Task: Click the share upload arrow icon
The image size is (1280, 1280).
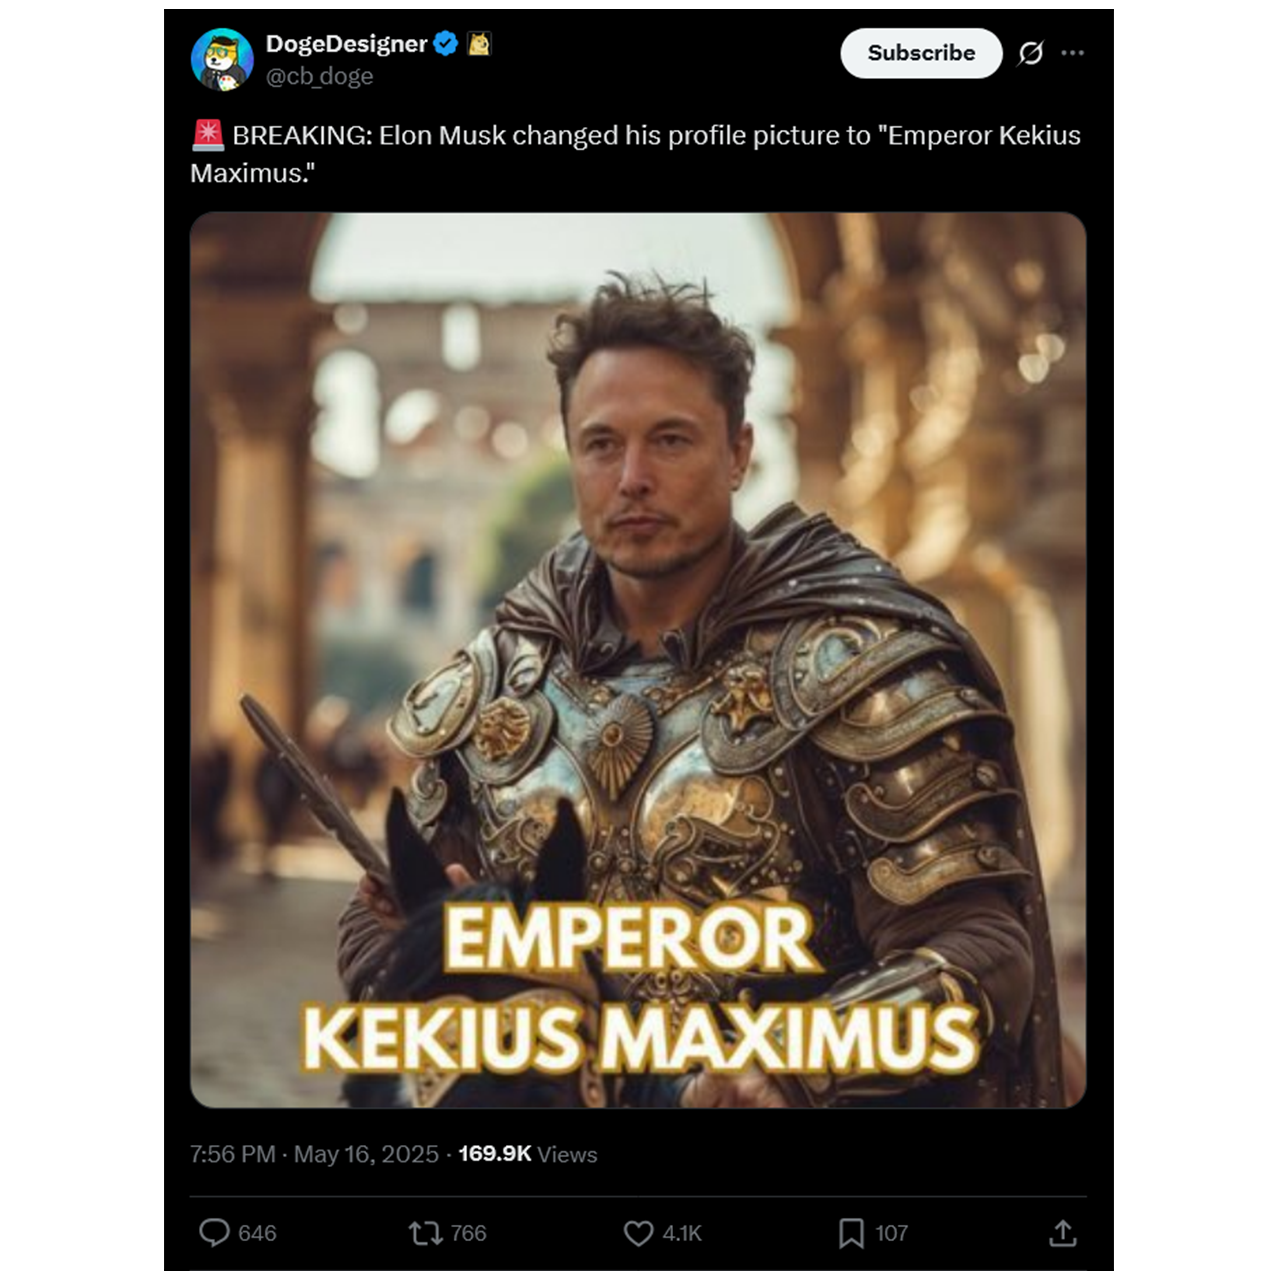Action: tap(1062, 1233)
